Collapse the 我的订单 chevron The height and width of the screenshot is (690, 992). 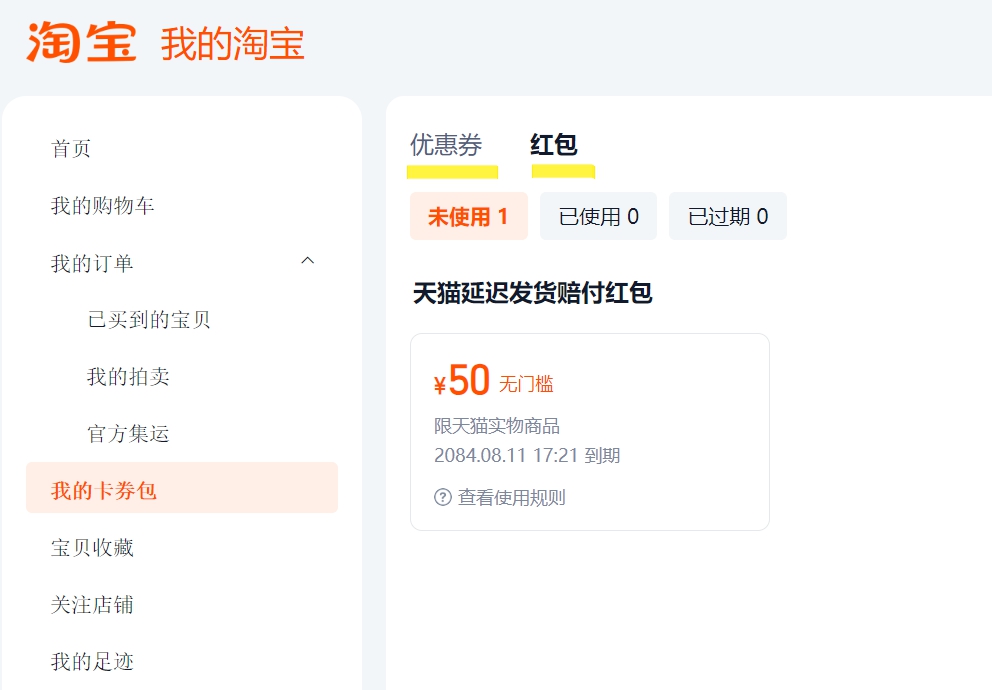point(307,261)
